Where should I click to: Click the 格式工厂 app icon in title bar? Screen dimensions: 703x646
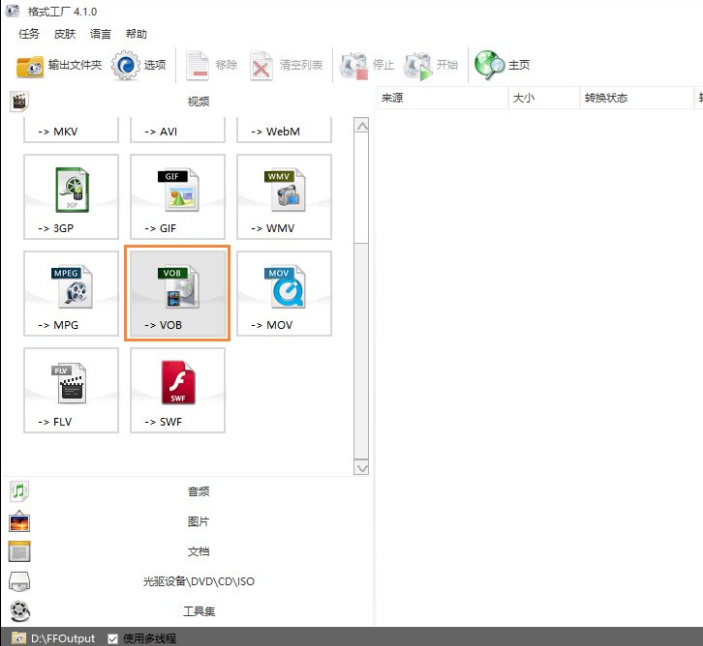pyautogui.click(x=13, y=11)
